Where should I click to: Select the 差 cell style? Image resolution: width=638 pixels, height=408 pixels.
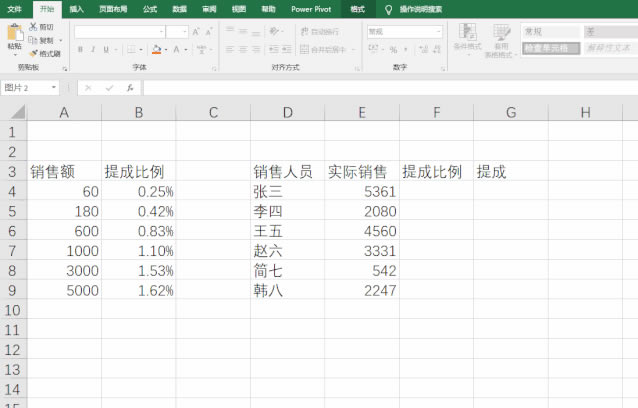click(610, 31)
